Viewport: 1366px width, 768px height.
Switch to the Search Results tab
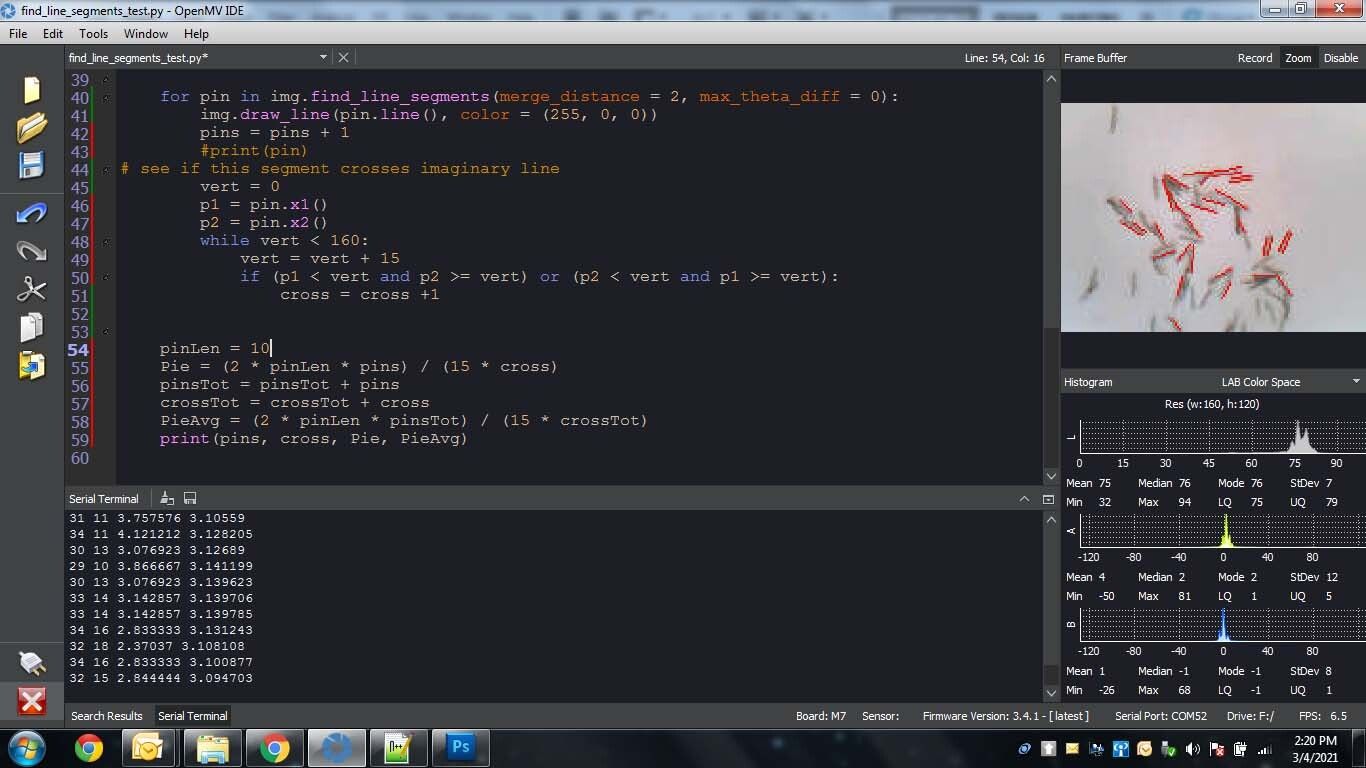pos(107,716)
